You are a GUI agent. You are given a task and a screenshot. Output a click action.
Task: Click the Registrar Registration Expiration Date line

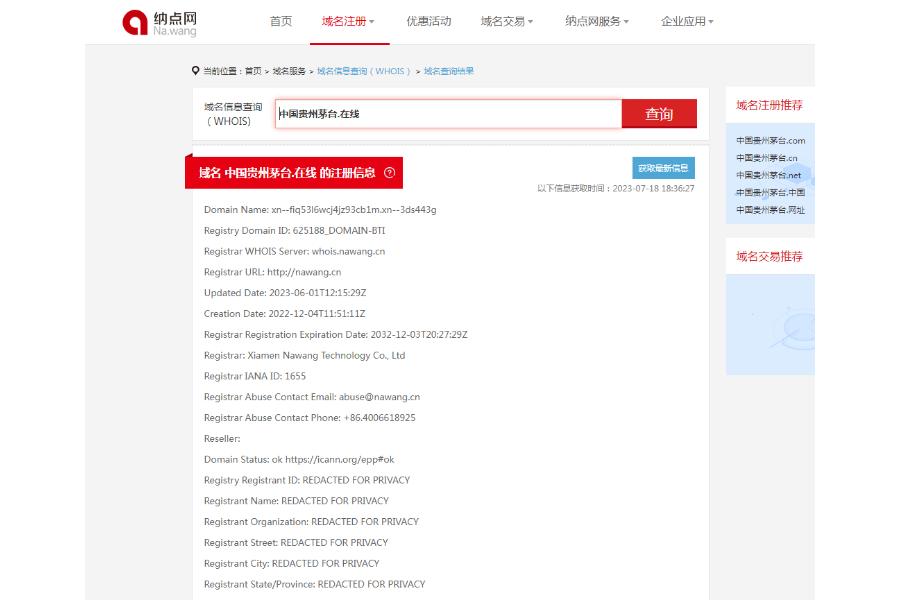pyautogui.click(x=336, y=334)
